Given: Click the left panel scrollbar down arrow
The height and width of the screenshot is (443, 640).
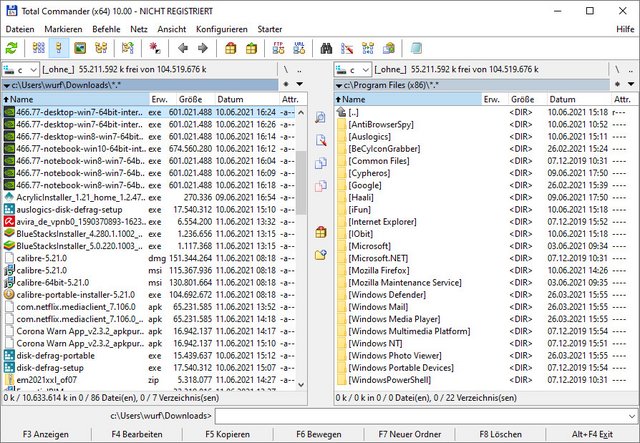Looking at the screenshot, I should [x=301, y=385].
